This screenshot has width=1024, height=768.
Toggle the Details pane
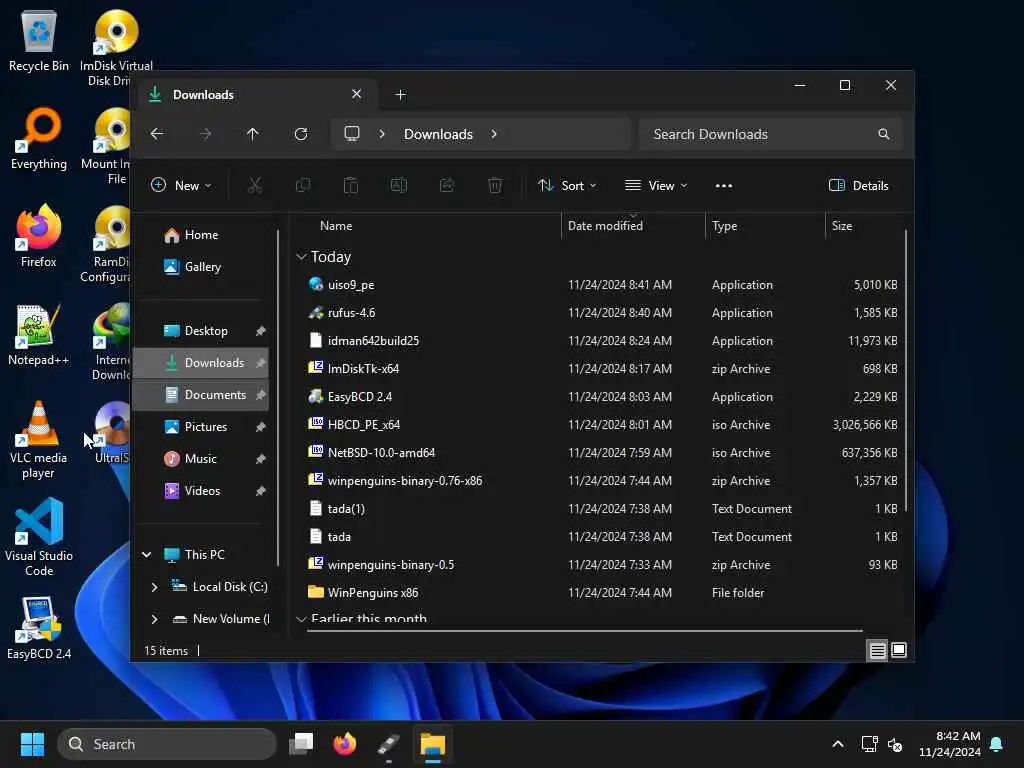[858, 185]
